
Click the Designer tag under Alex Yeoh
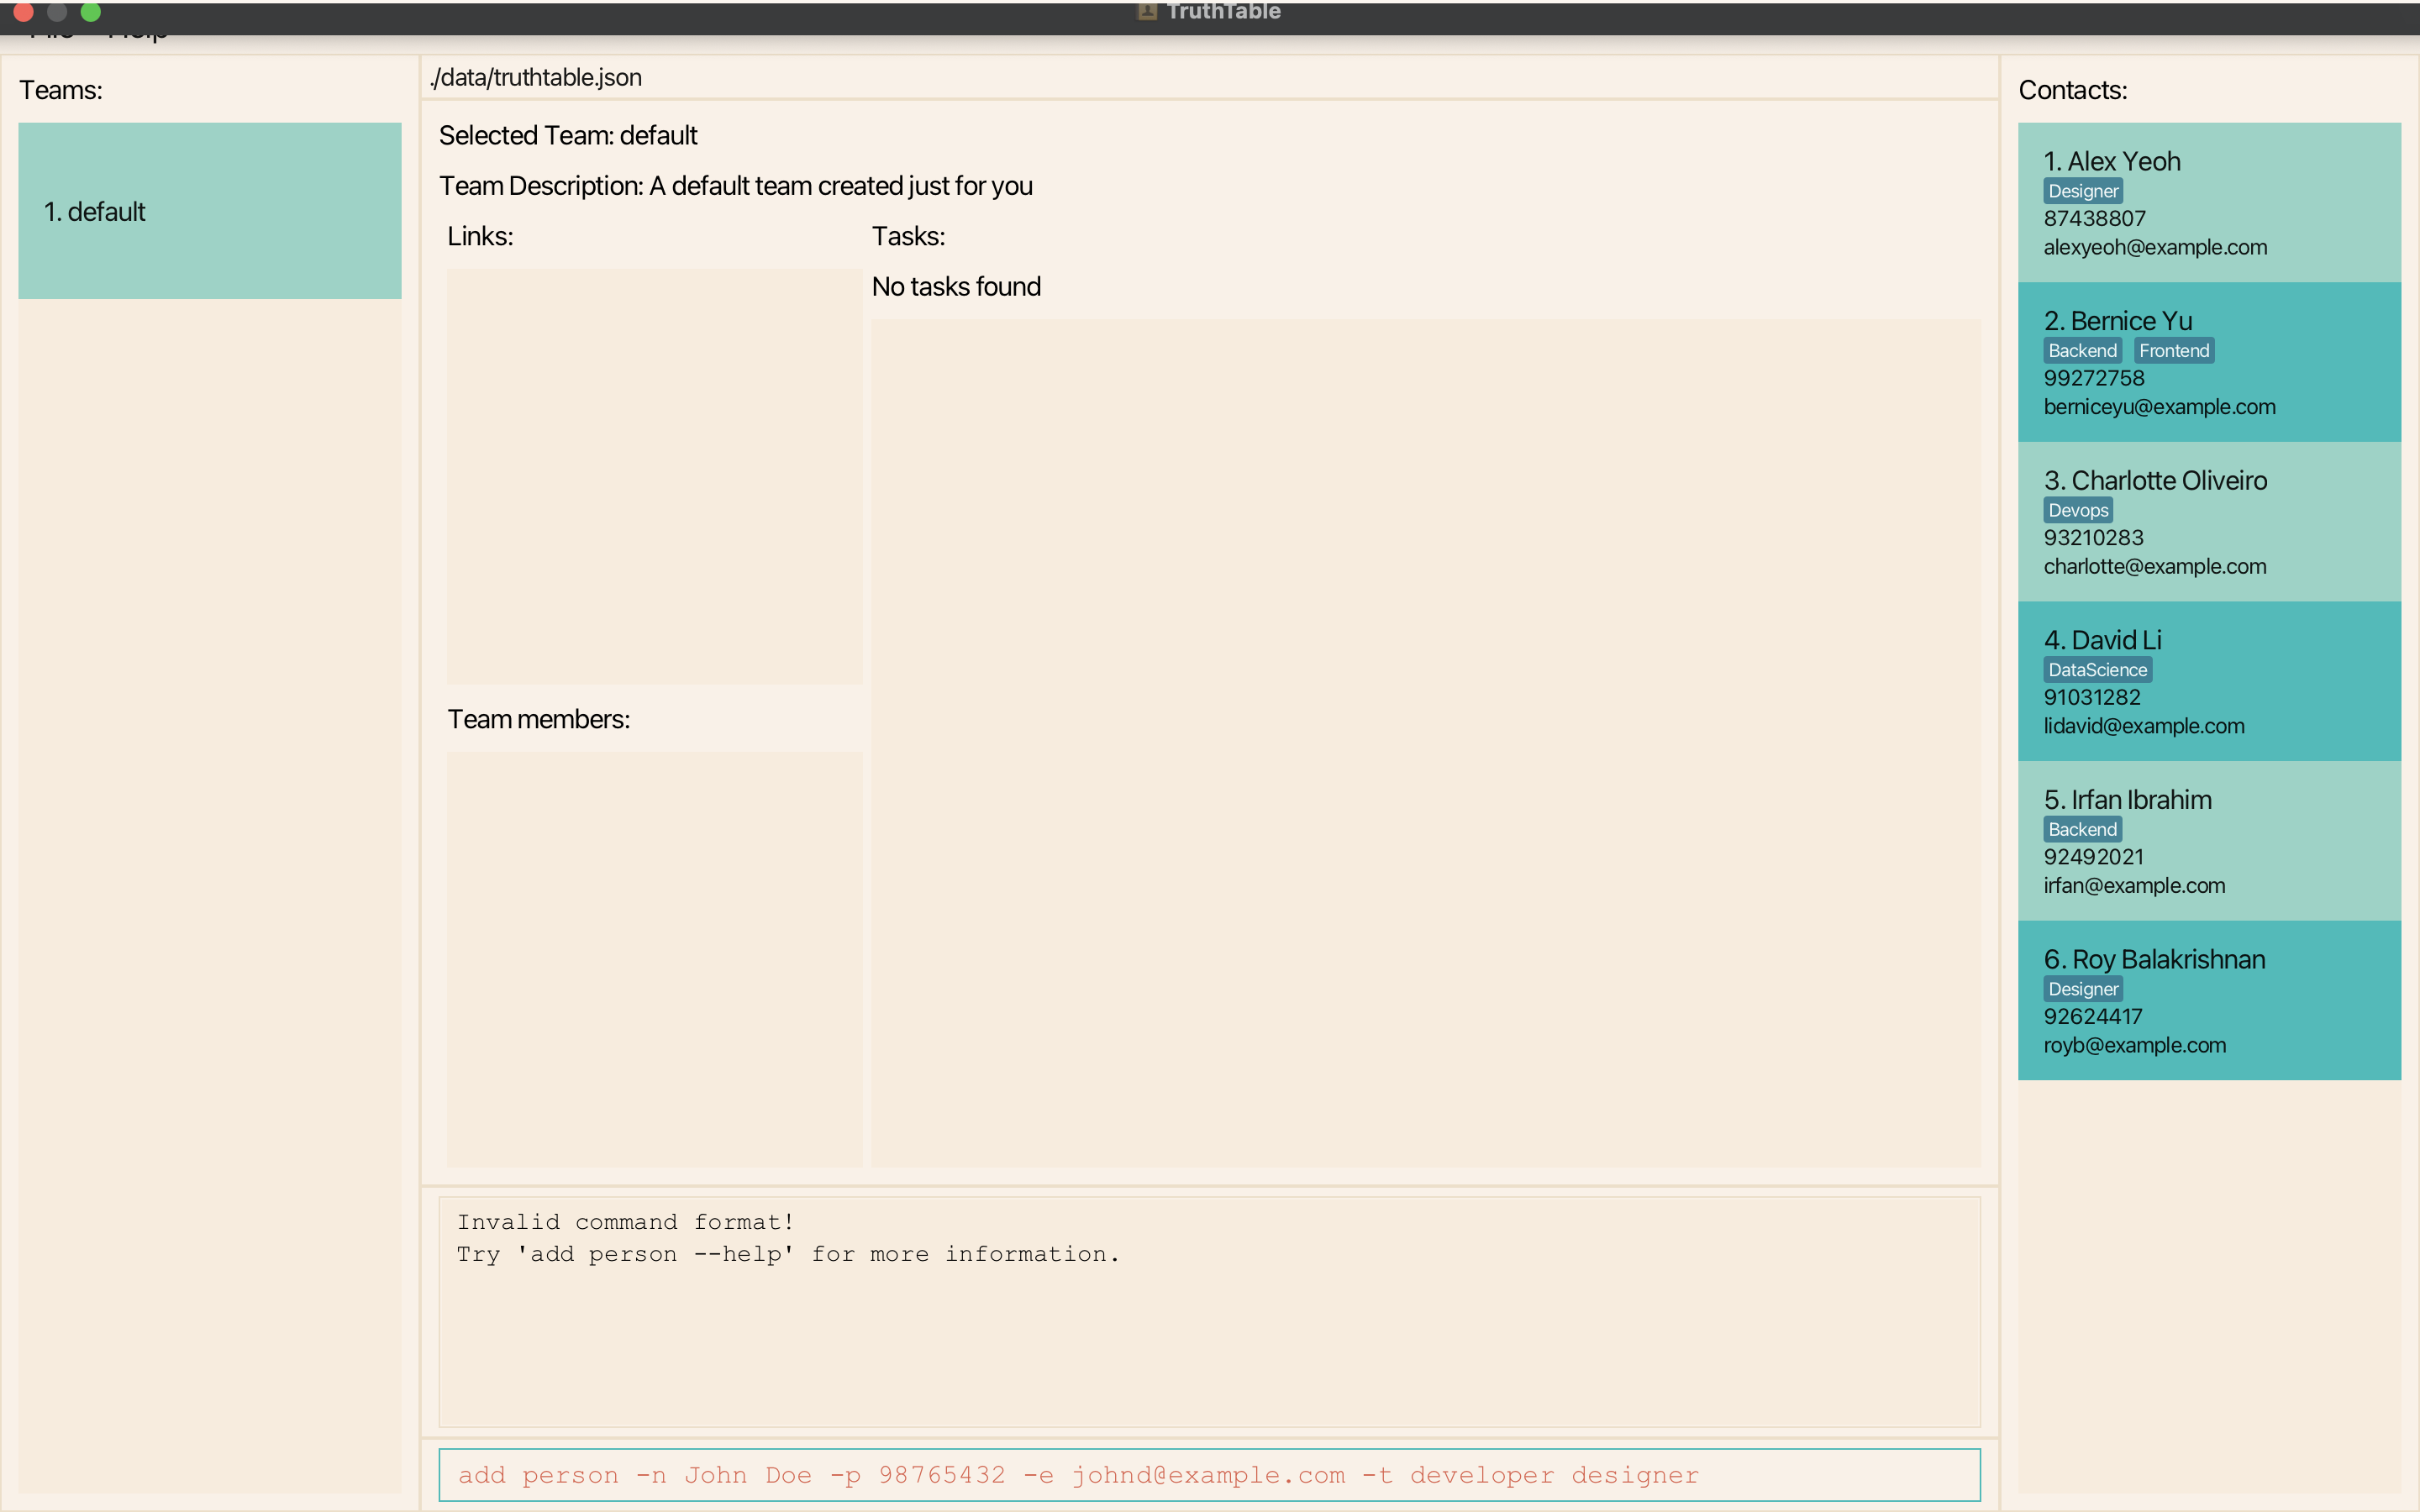pyautogui.click(x=2082, y=191)
